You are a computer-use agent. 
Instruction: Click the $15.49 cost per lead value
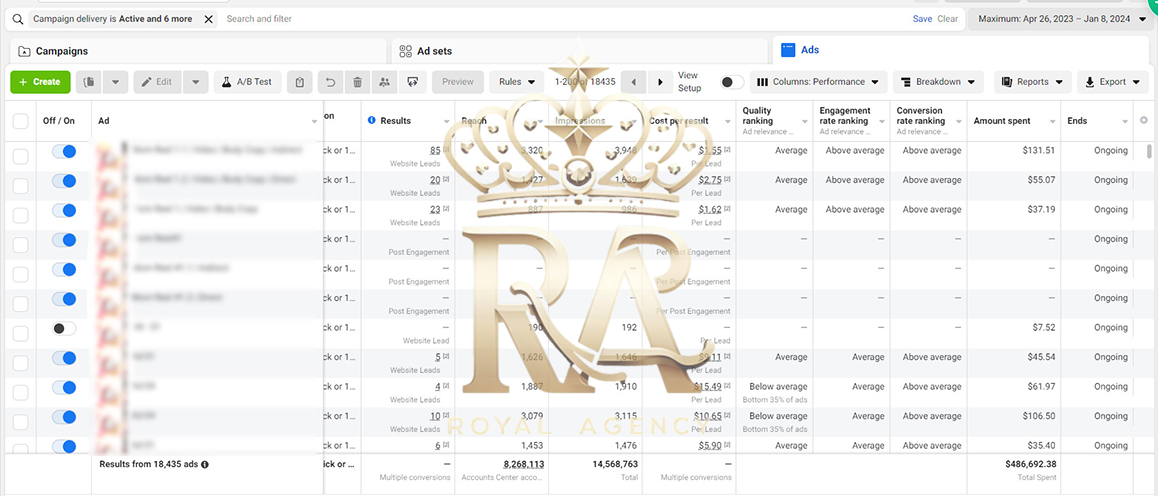[708, 387]
